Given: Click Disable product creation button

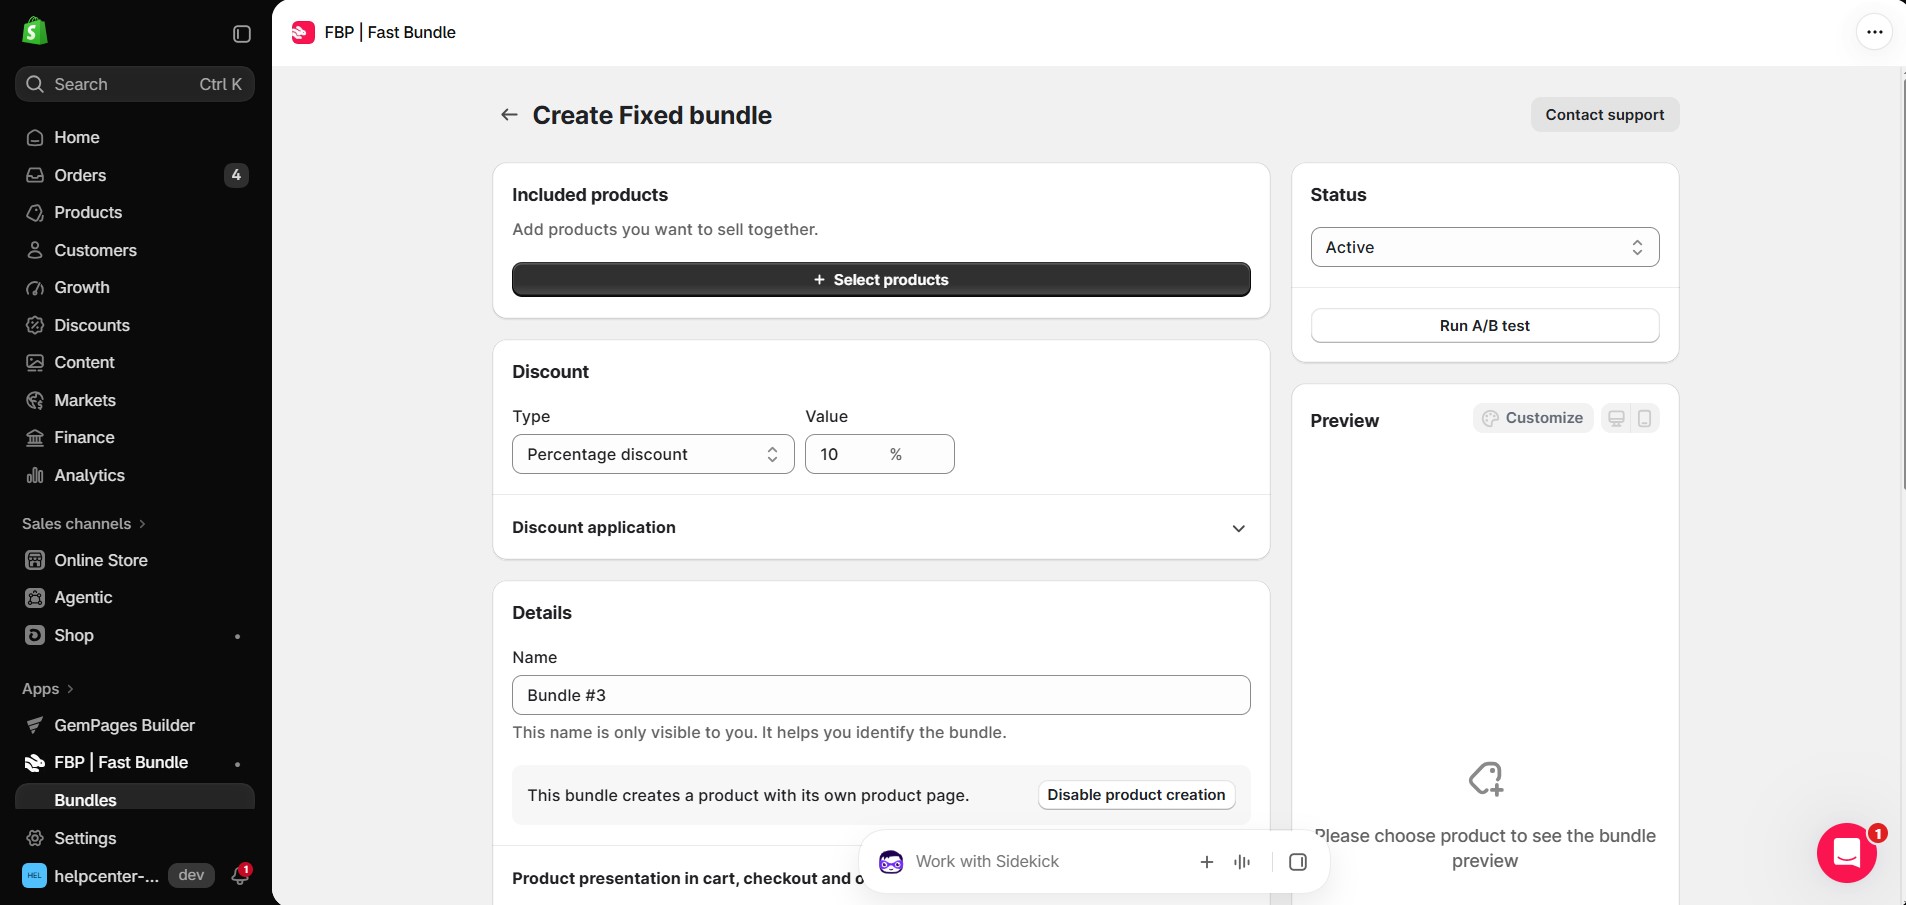Looking at the screenshot, I should (x=1136, y=795).
